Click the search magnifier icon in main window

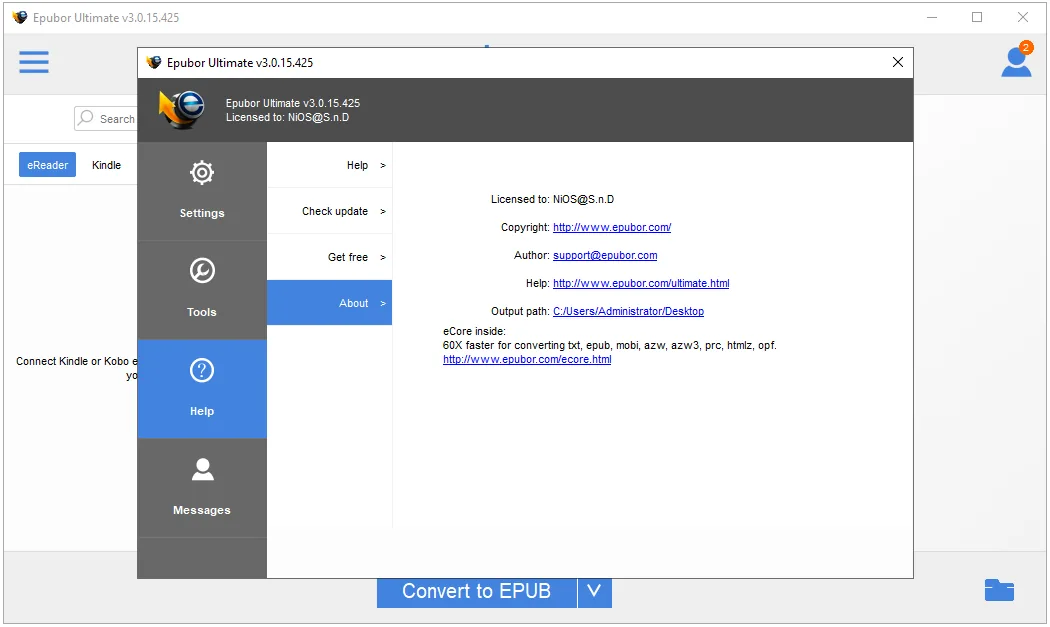[86, 118]
